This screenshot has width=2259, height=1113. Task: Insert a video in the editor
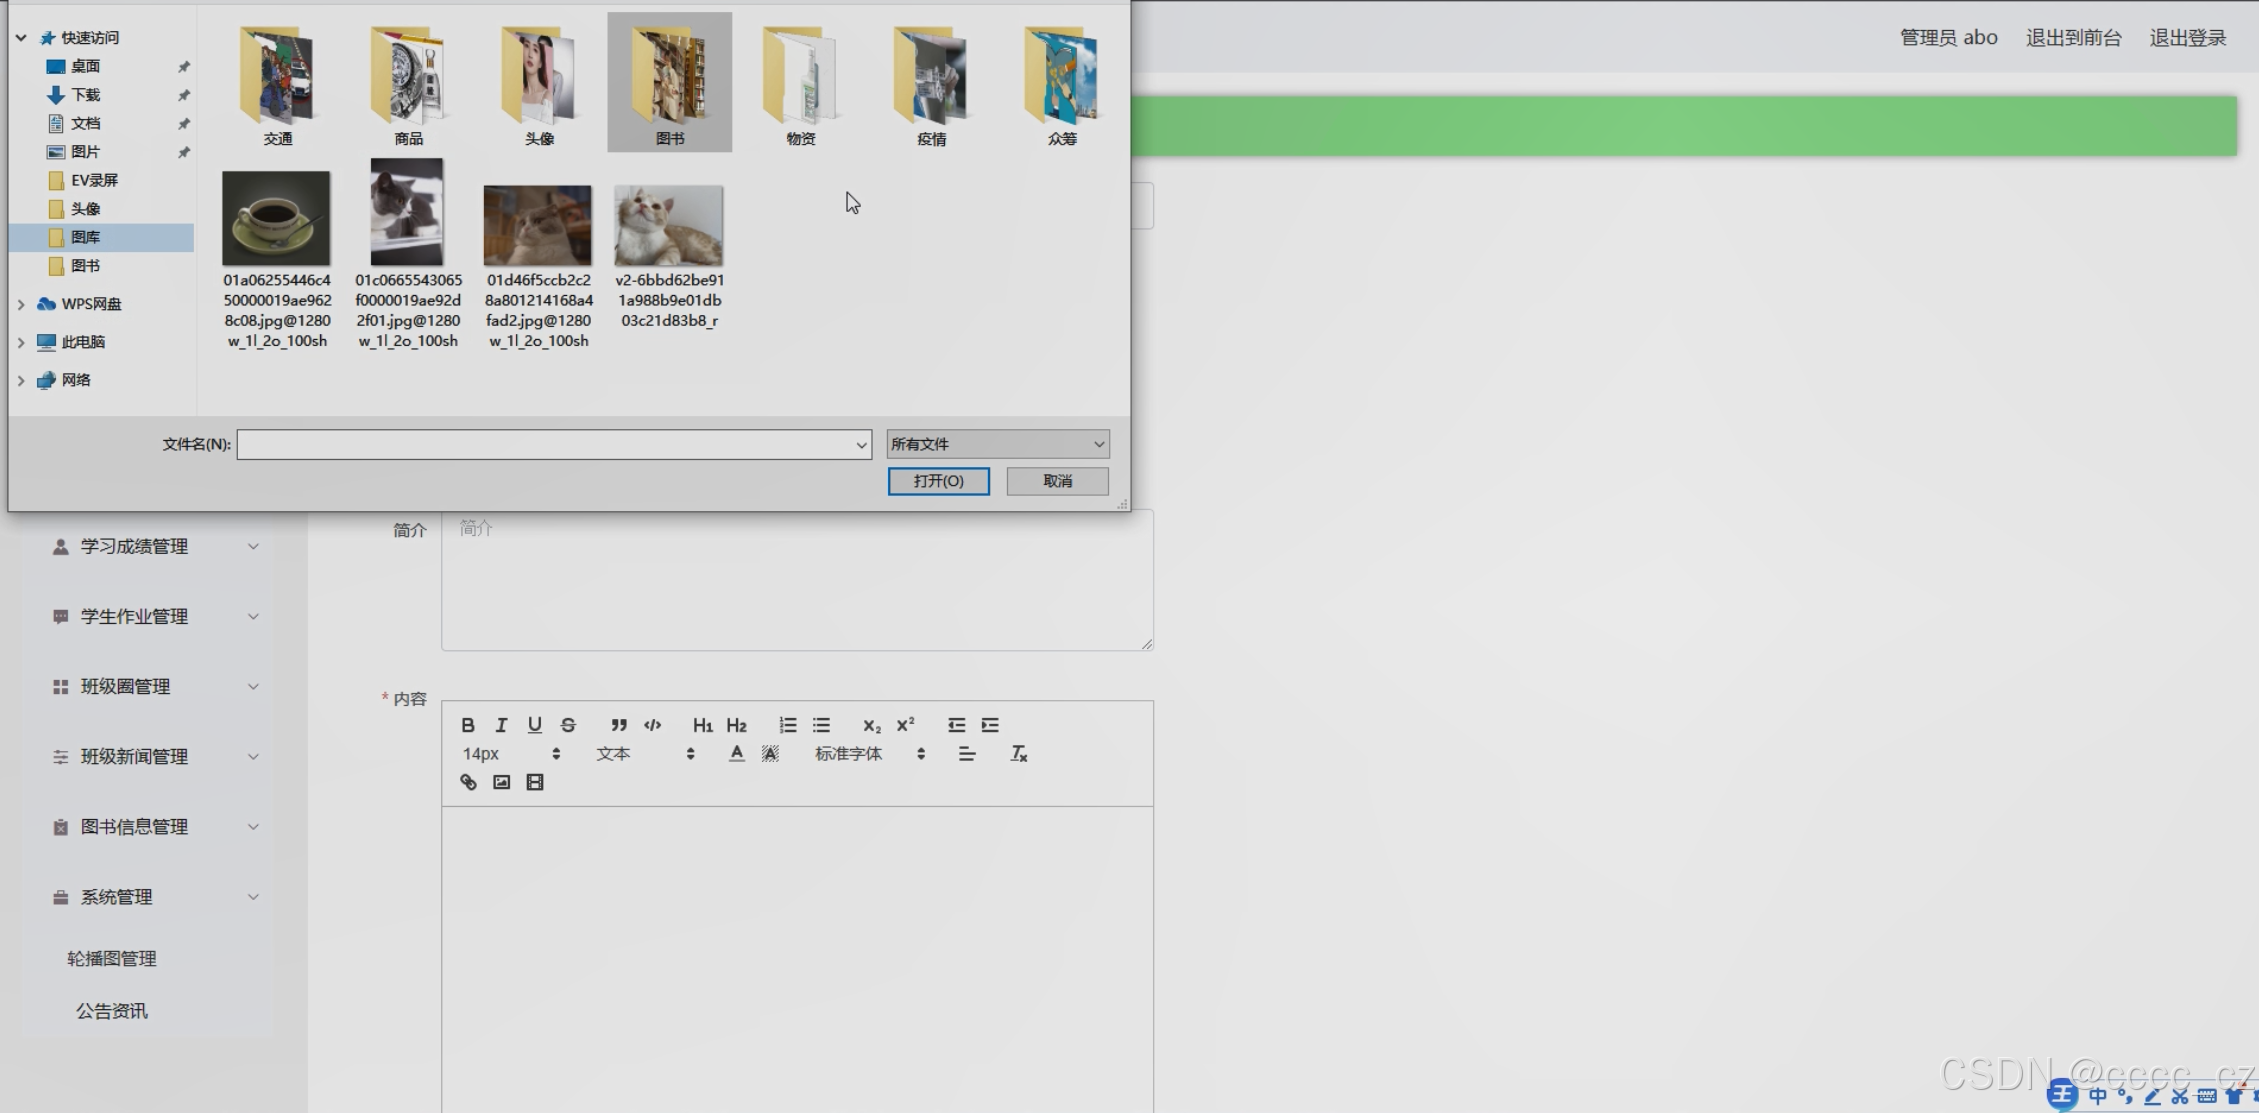[x=535, y=782]
